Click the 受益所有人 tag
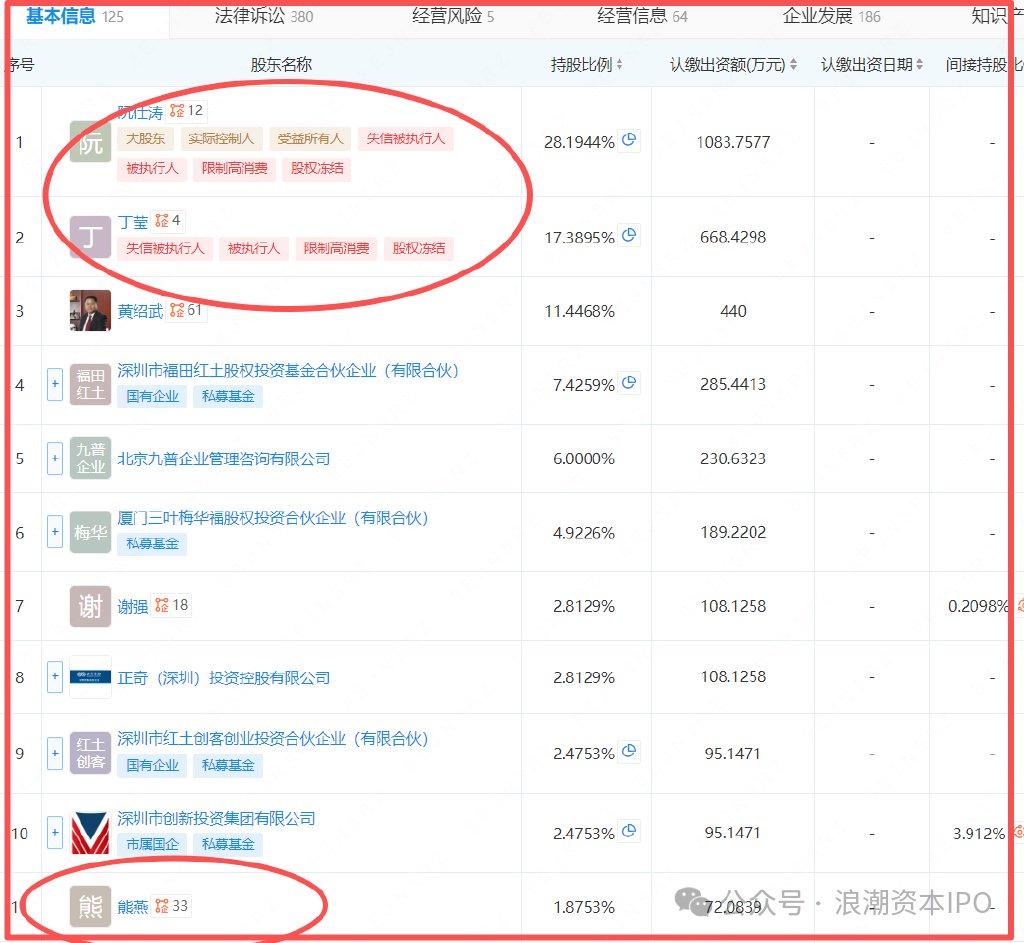The image size is (1024, 943). (310, 138)
